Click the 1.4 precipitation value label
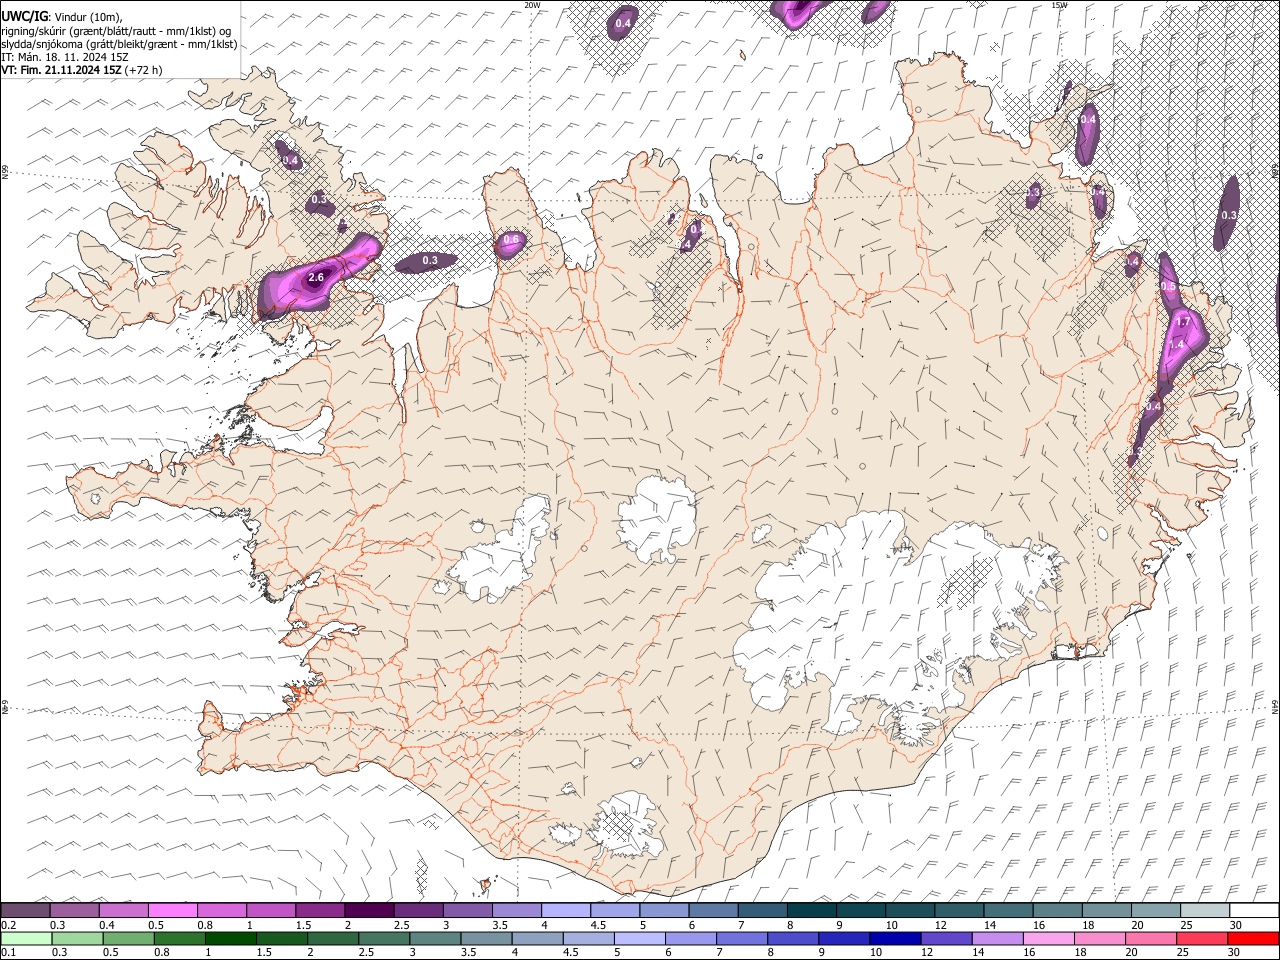 click(1177, 344)
